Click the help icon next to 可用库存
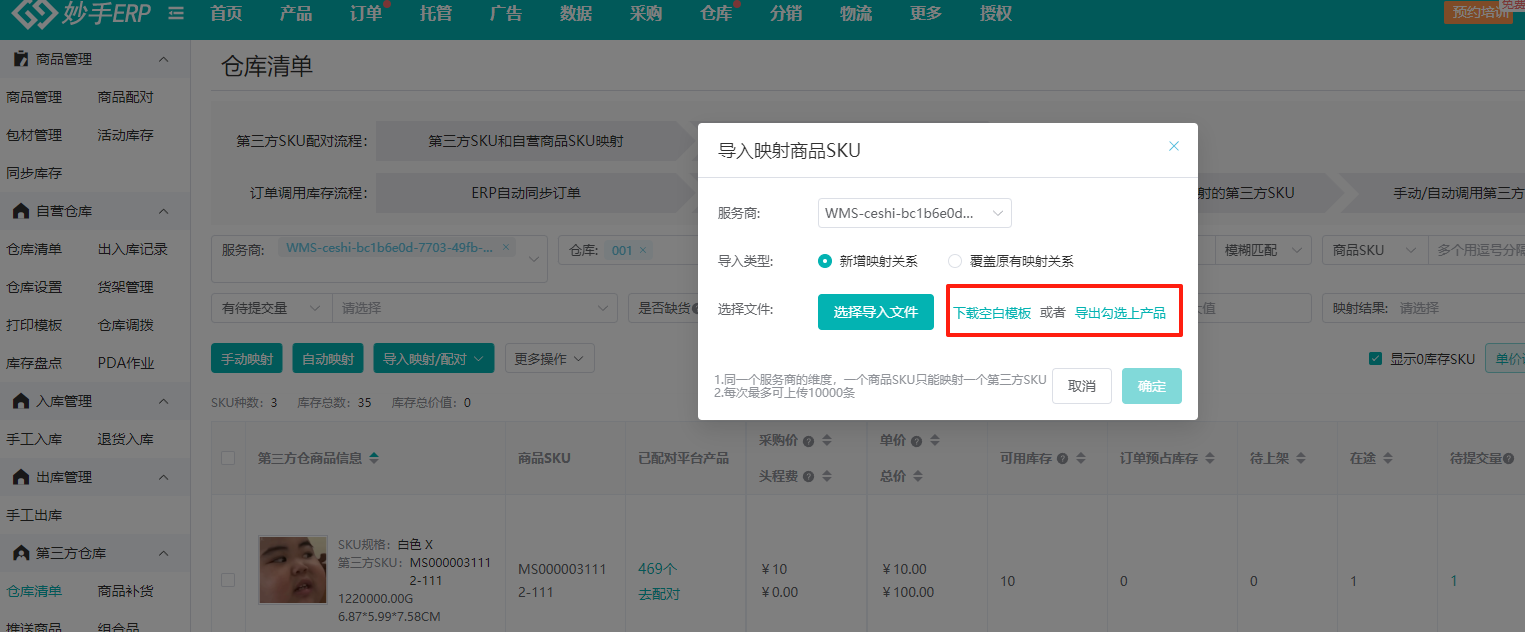1525x632 pixels. coord(1063,458)
